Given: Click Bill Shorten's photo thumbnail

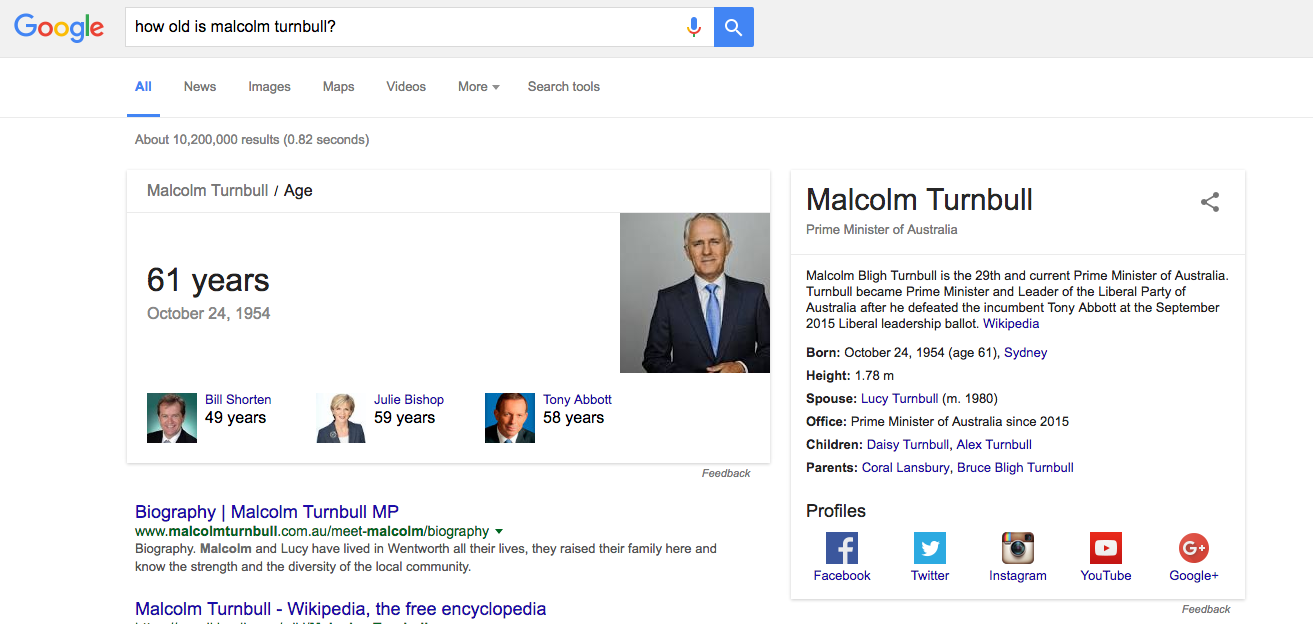Looking at the screenshot, I should pos(172,418).
